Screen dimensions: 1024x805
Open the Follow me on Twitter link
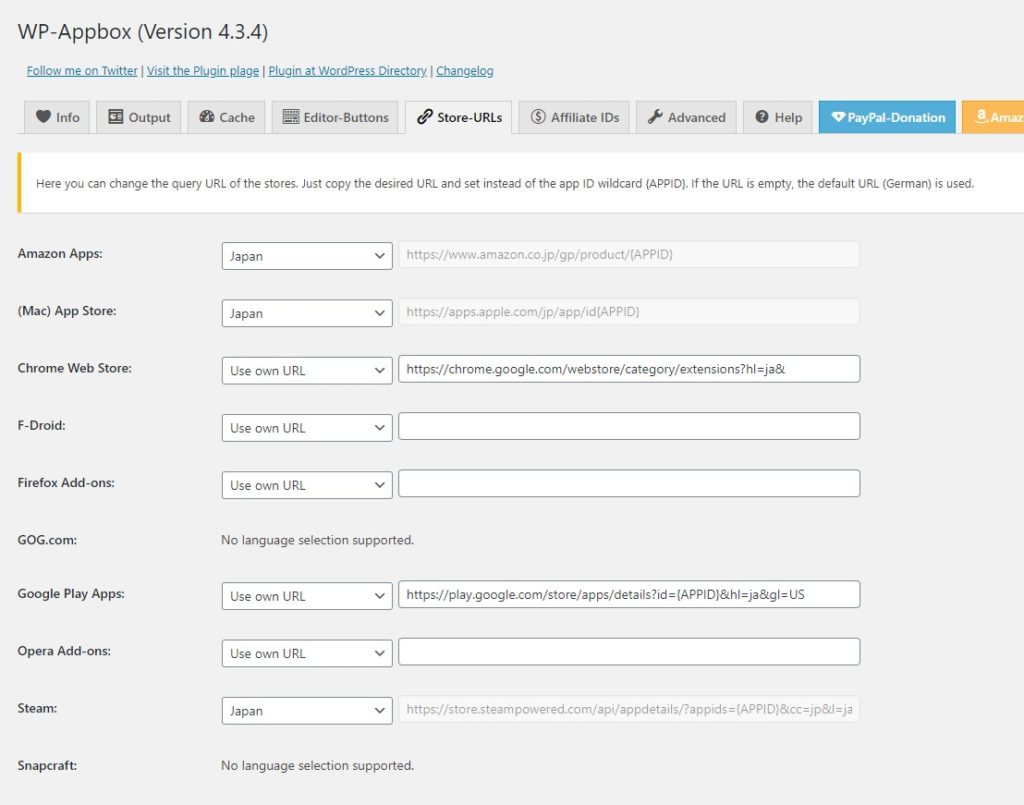coord(82,71)
